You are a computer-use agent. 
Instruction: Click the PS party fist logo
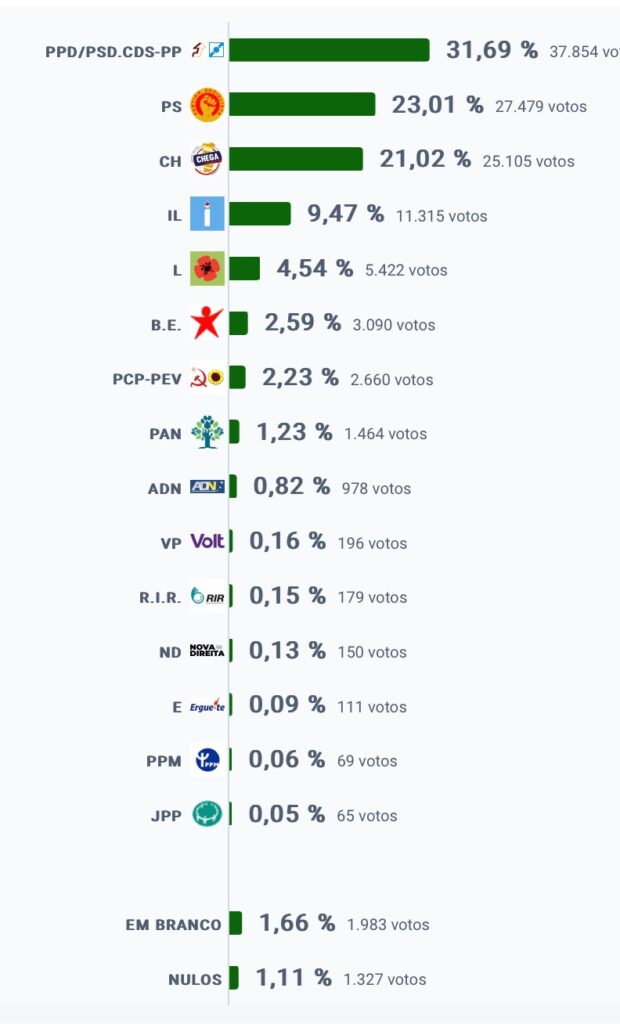(x=207, y=104)
